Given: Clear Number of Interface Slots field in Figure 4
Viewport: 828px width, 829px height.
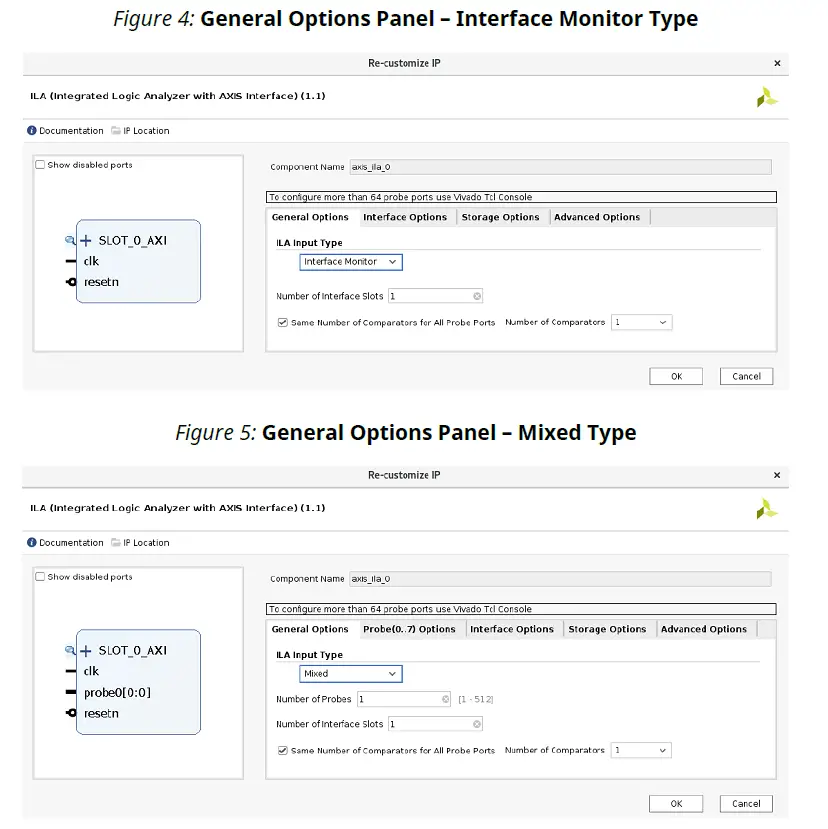Looking at the screenshot, I should (477, 296).
